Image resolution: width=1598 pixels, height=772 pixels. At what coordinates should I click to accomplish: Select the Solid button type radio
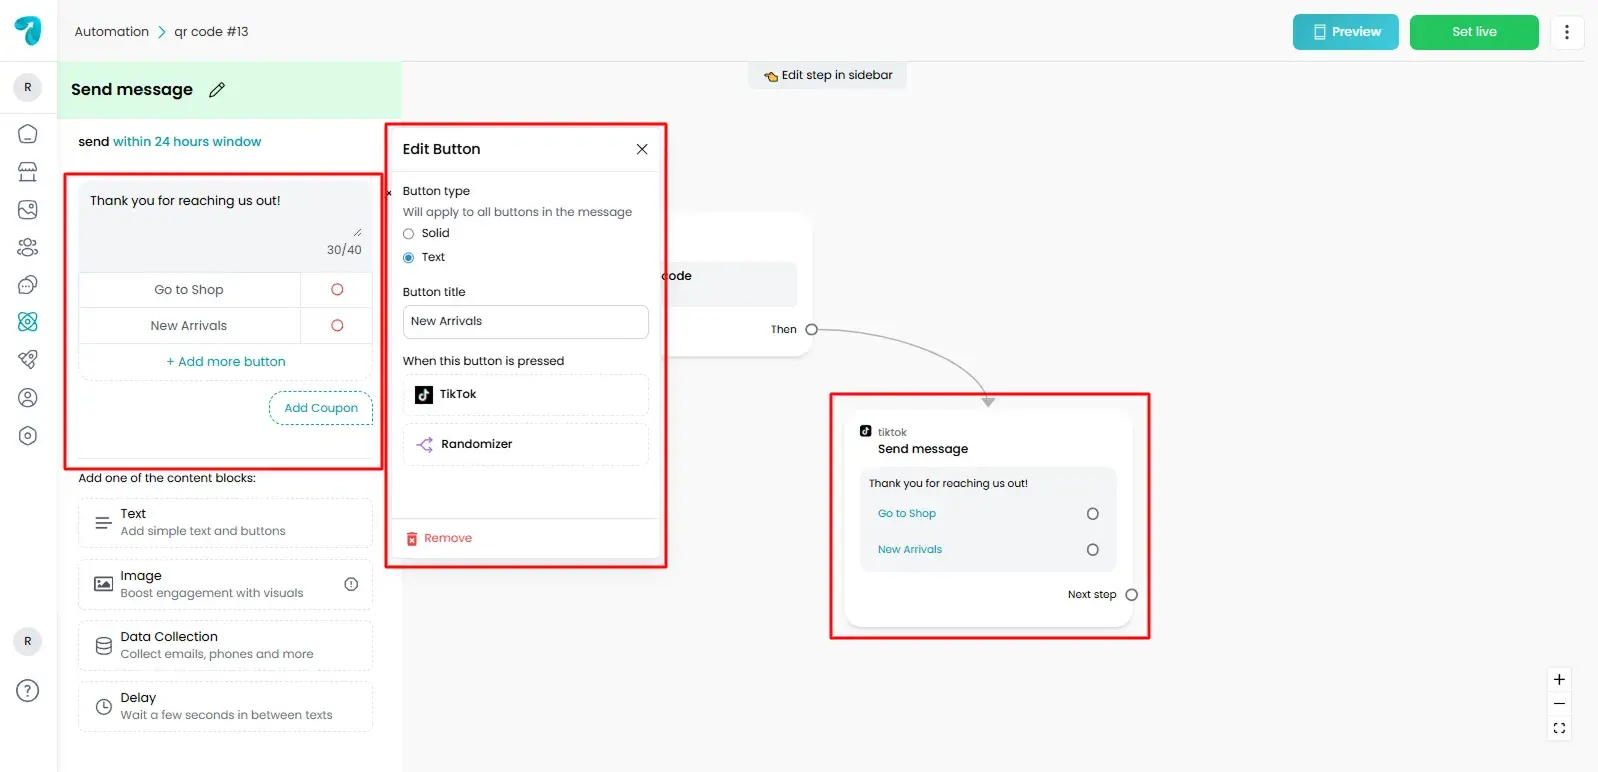pyautogui.click(x=408, y=234)
